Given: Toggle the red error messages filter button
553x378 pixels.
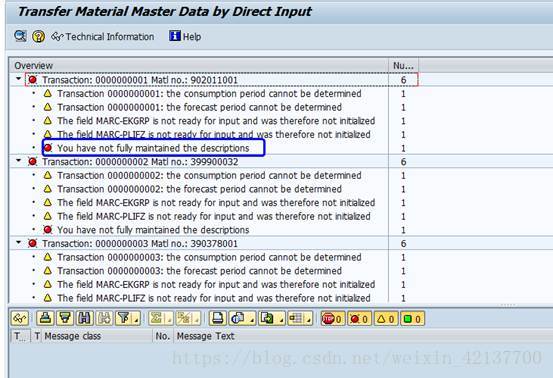Looking at the screenshot, I should point(359,319).
